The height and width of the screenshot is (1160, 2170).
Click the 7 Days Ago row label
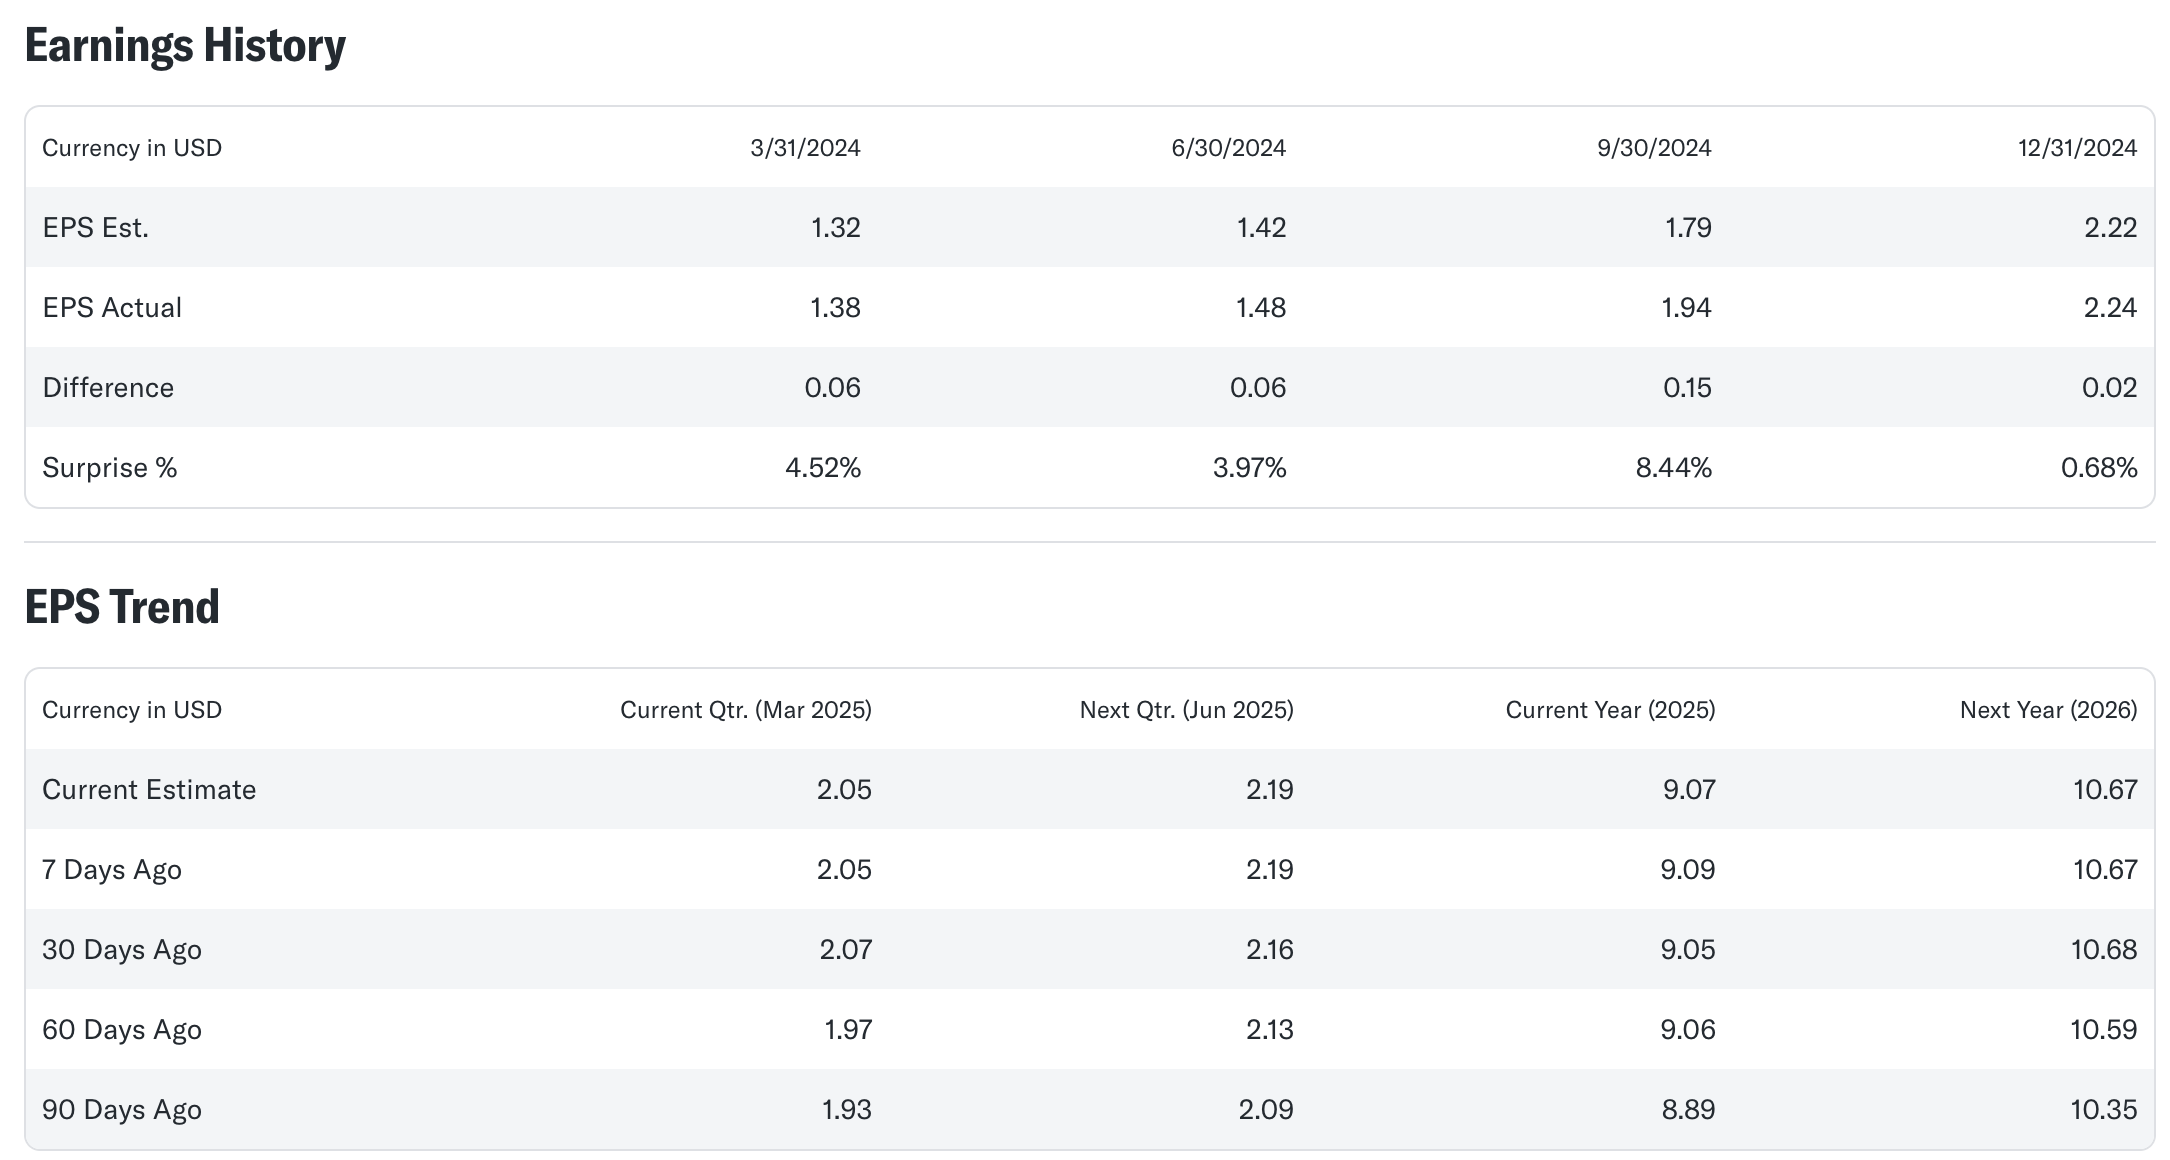[112, 870]
